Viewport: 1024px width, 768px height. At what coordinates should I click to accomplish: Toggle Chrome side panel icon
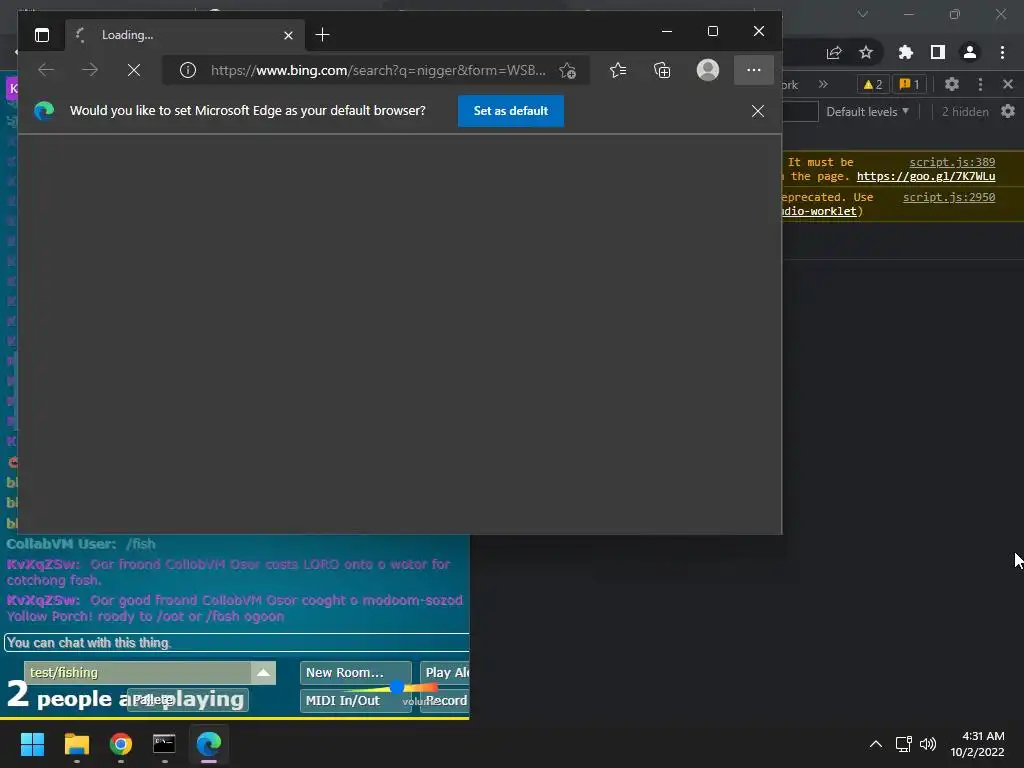938,52
